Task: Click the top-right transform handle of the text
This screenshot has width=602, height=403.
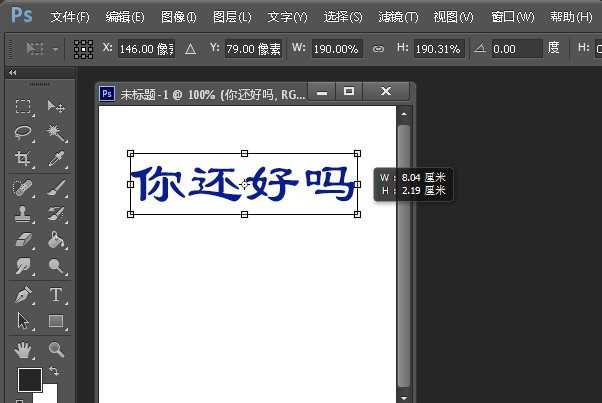Action: (357, 154)
